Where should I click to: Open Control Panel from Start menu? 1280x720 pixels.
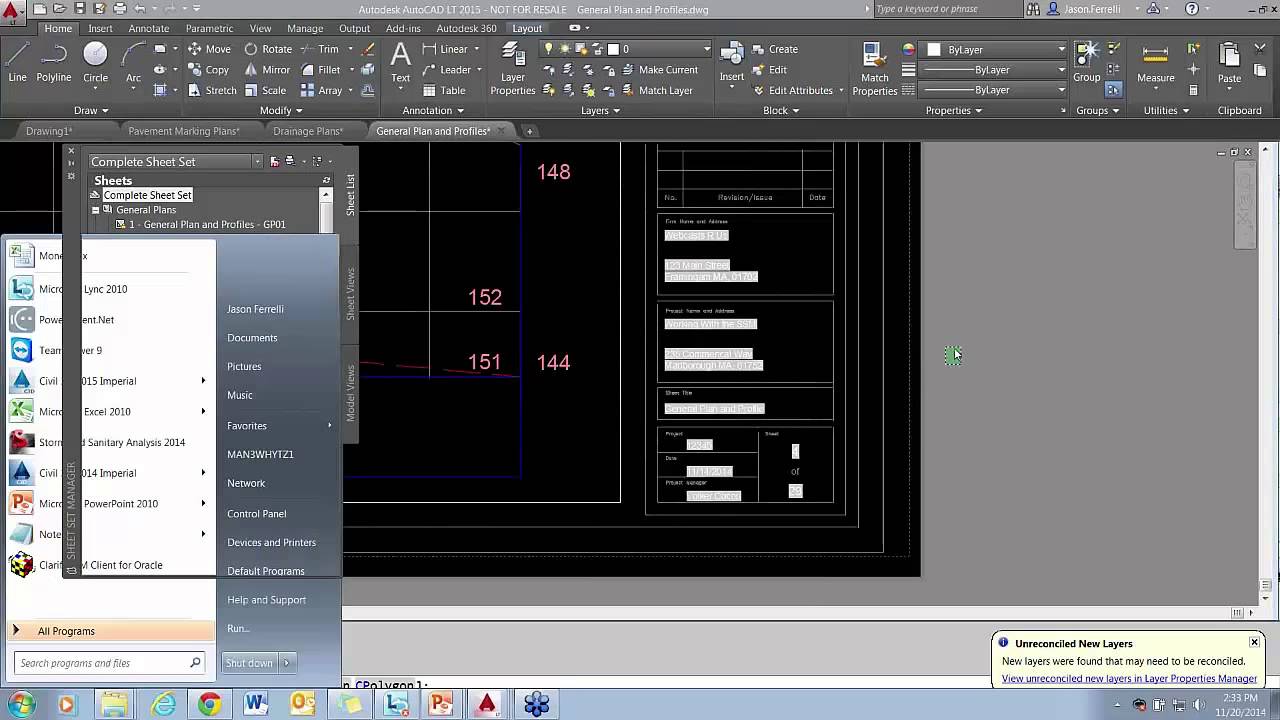(257, 513)
